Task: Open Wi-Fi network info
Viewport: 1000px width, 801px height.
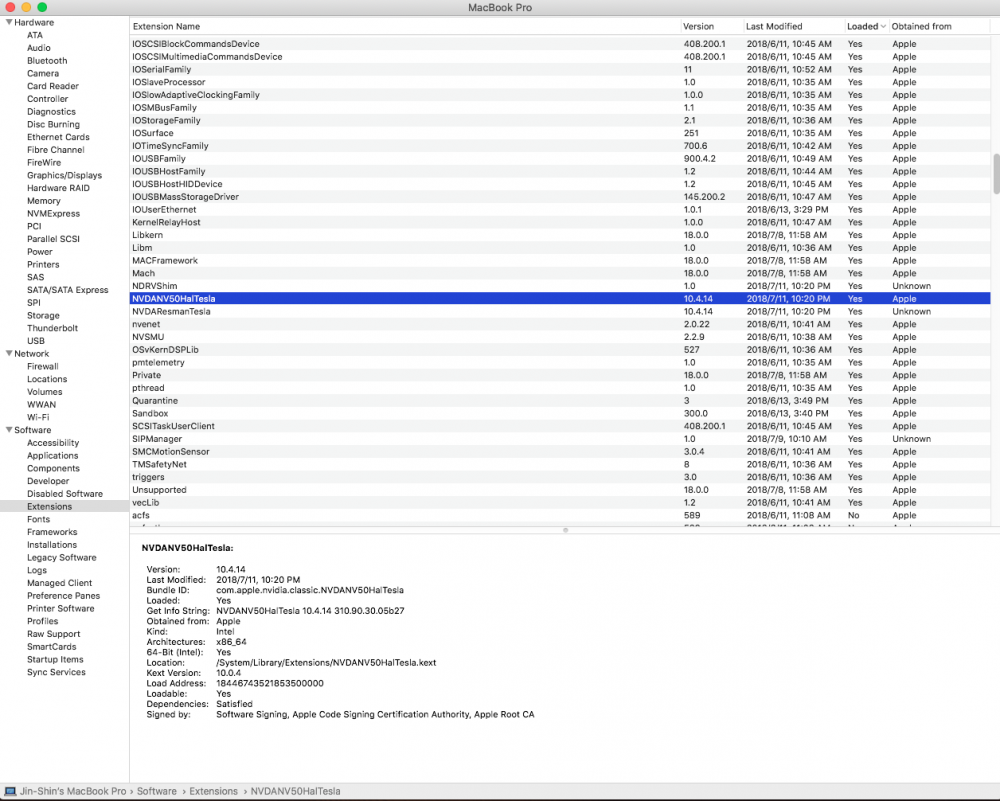Action: (x=38, y=418)
